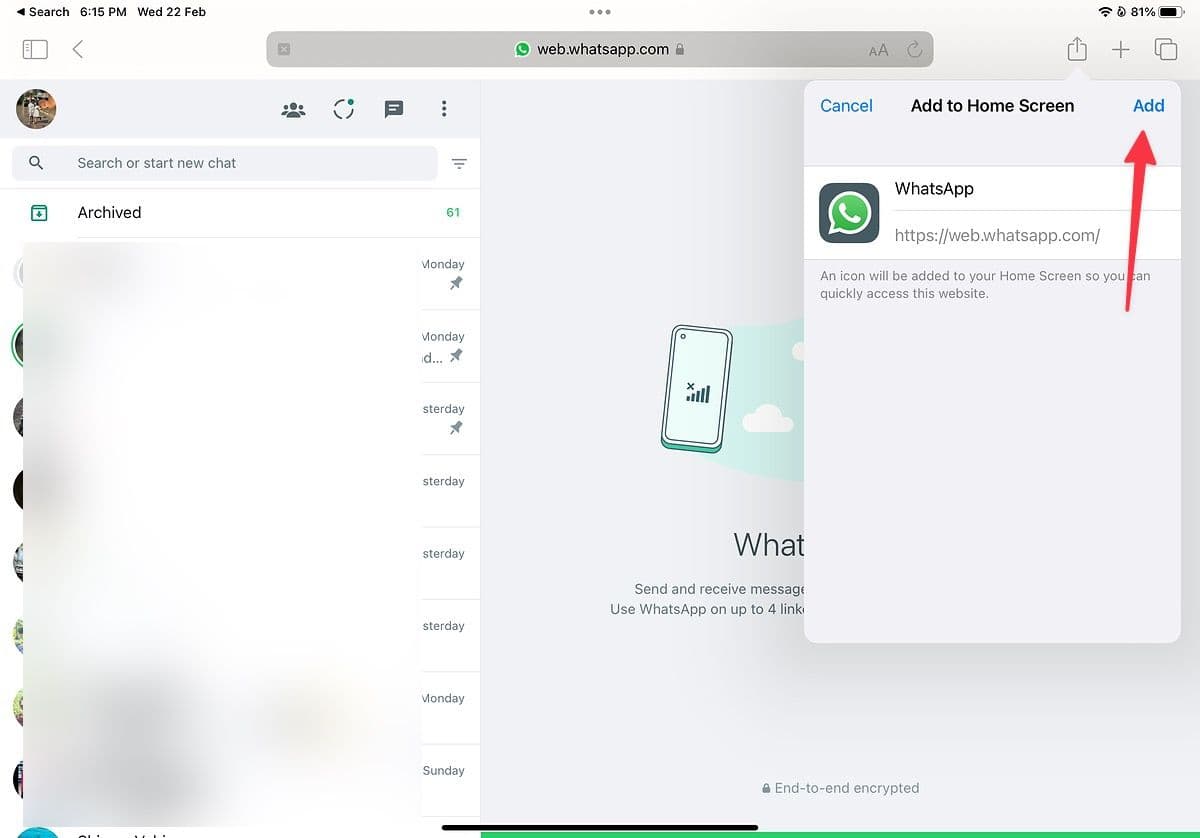Viewport: 1200px width, 838px height.
Task: Open the Status updates icon
Action: pos(343,109)
